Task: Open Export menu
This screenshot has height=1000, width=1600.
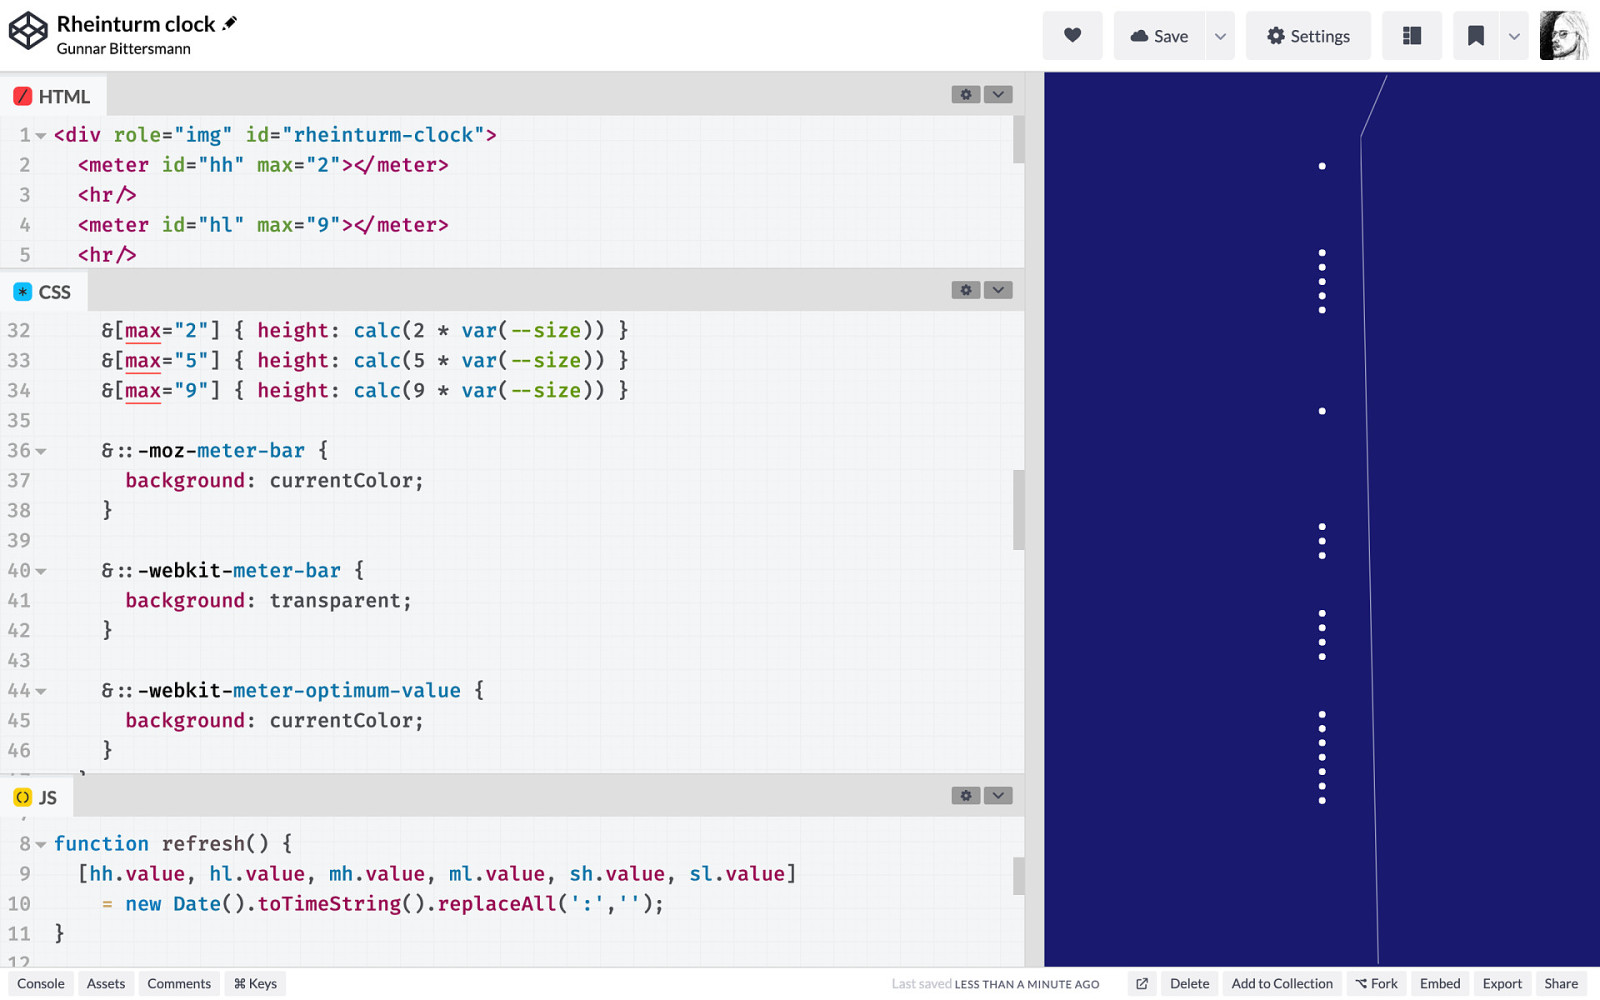Action: click(1502, 983)
